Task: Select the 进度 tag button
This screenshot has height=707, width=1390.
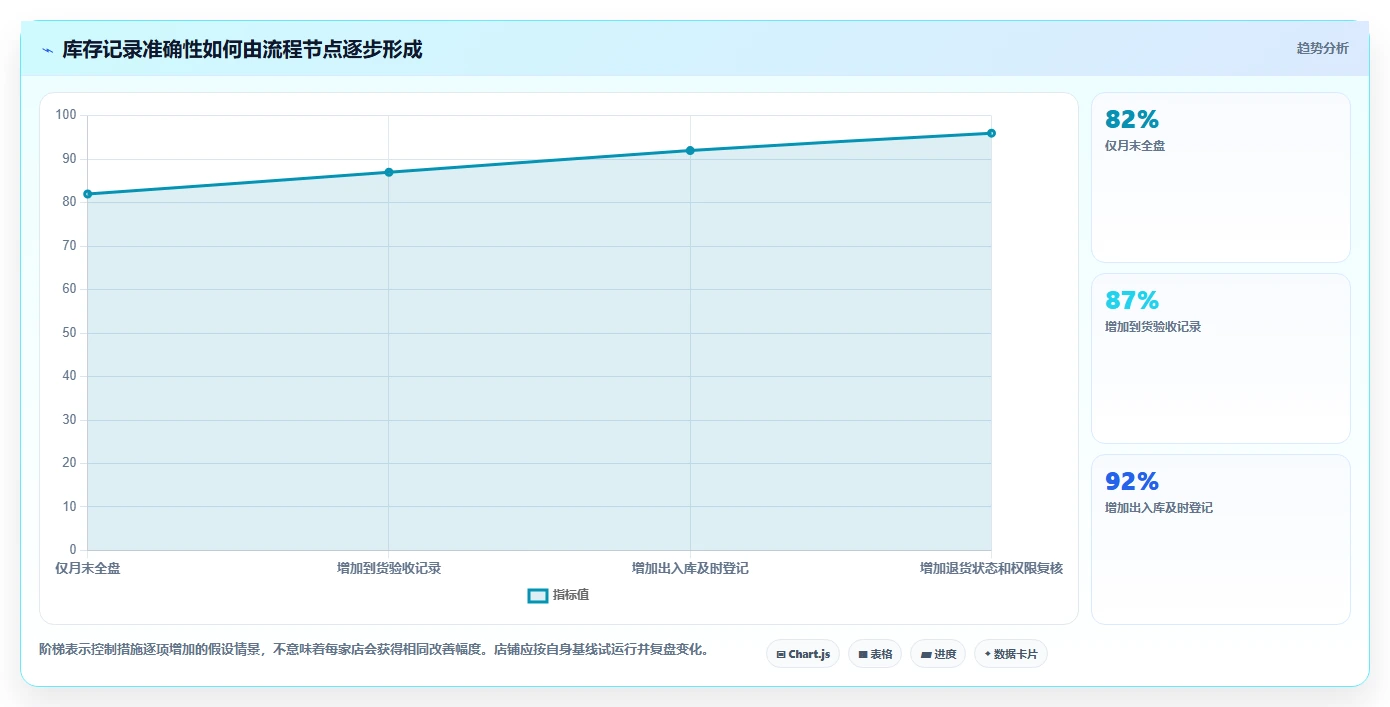Action: (938, 654)
